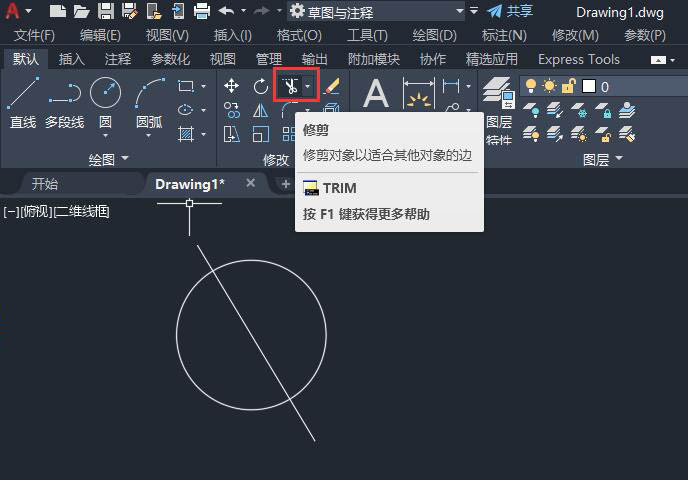688x480 pixels.
Task: Open the 修改(M) menu
Action: click(575, 36)
